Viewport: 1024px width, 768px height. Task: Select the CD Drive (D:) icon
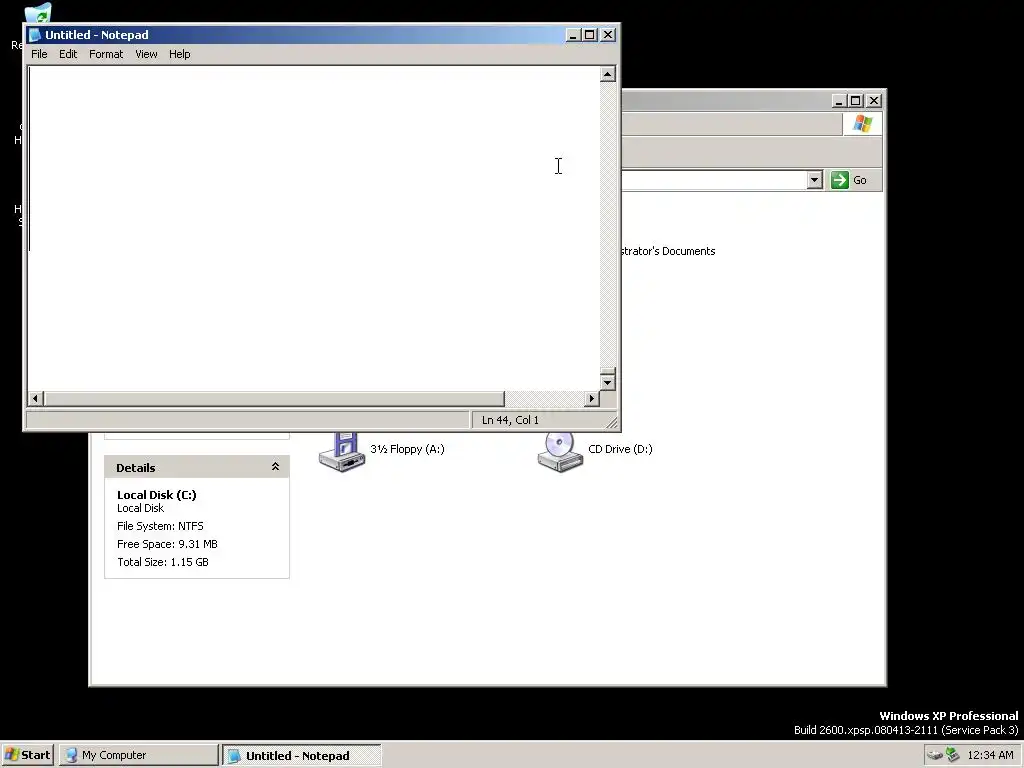click(x=560, y=451)
